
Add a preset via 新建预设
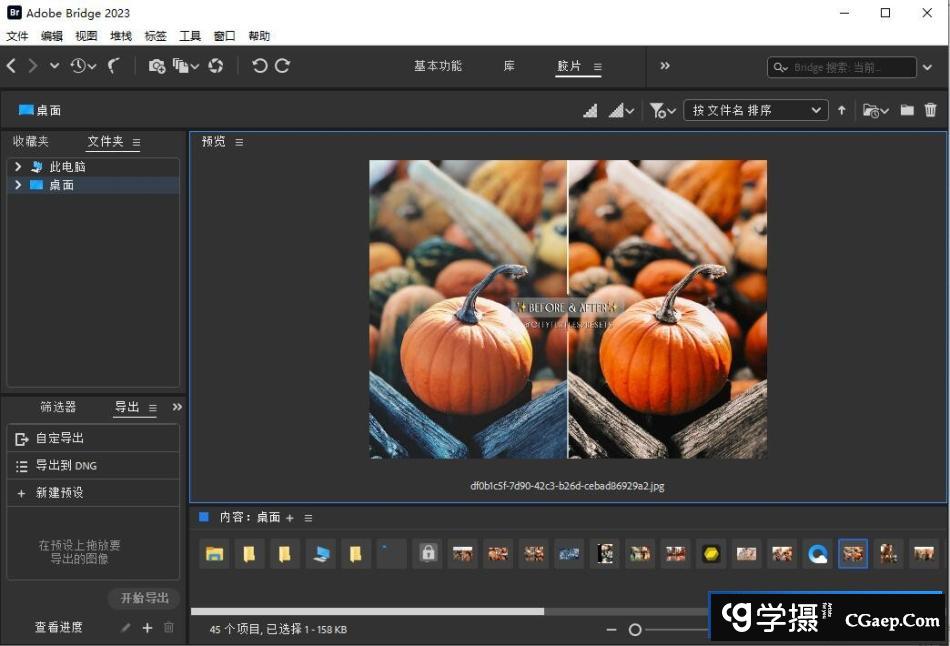click(60, 492)
